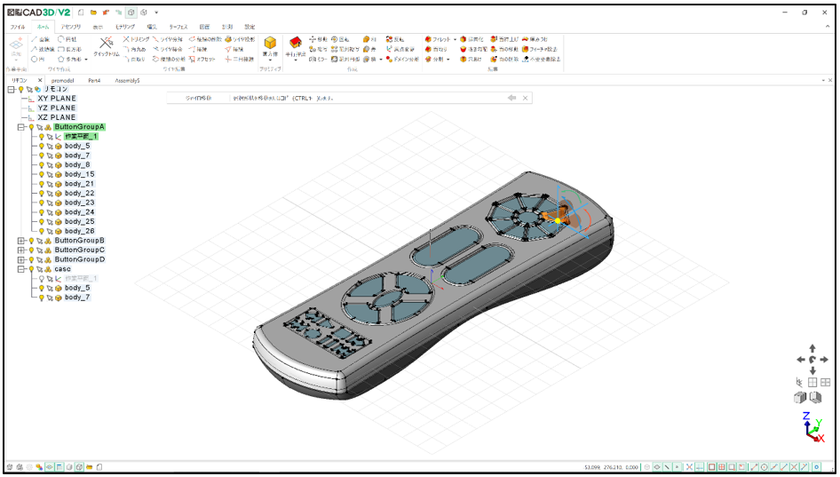Screen dimensions: 840x477
Task: Toggle visibility bulb of body_15
Action: (41, 174)
